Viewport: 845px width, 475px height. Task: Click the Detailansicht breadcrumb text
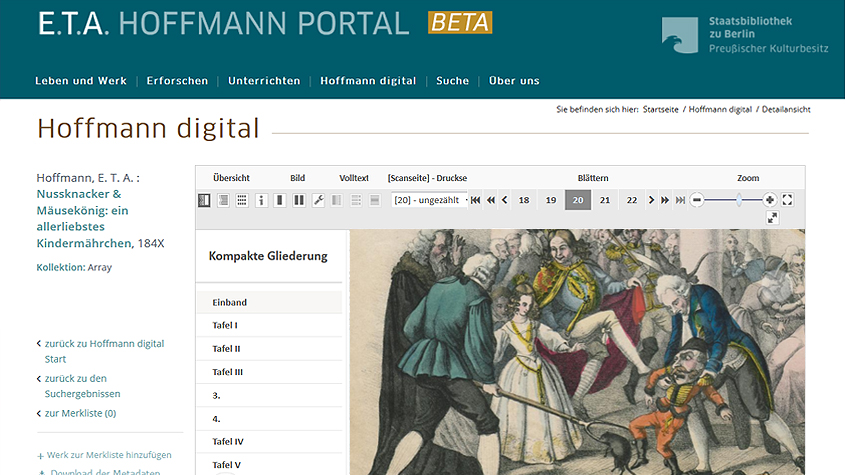pyautogui.click(x=786, y=109)
